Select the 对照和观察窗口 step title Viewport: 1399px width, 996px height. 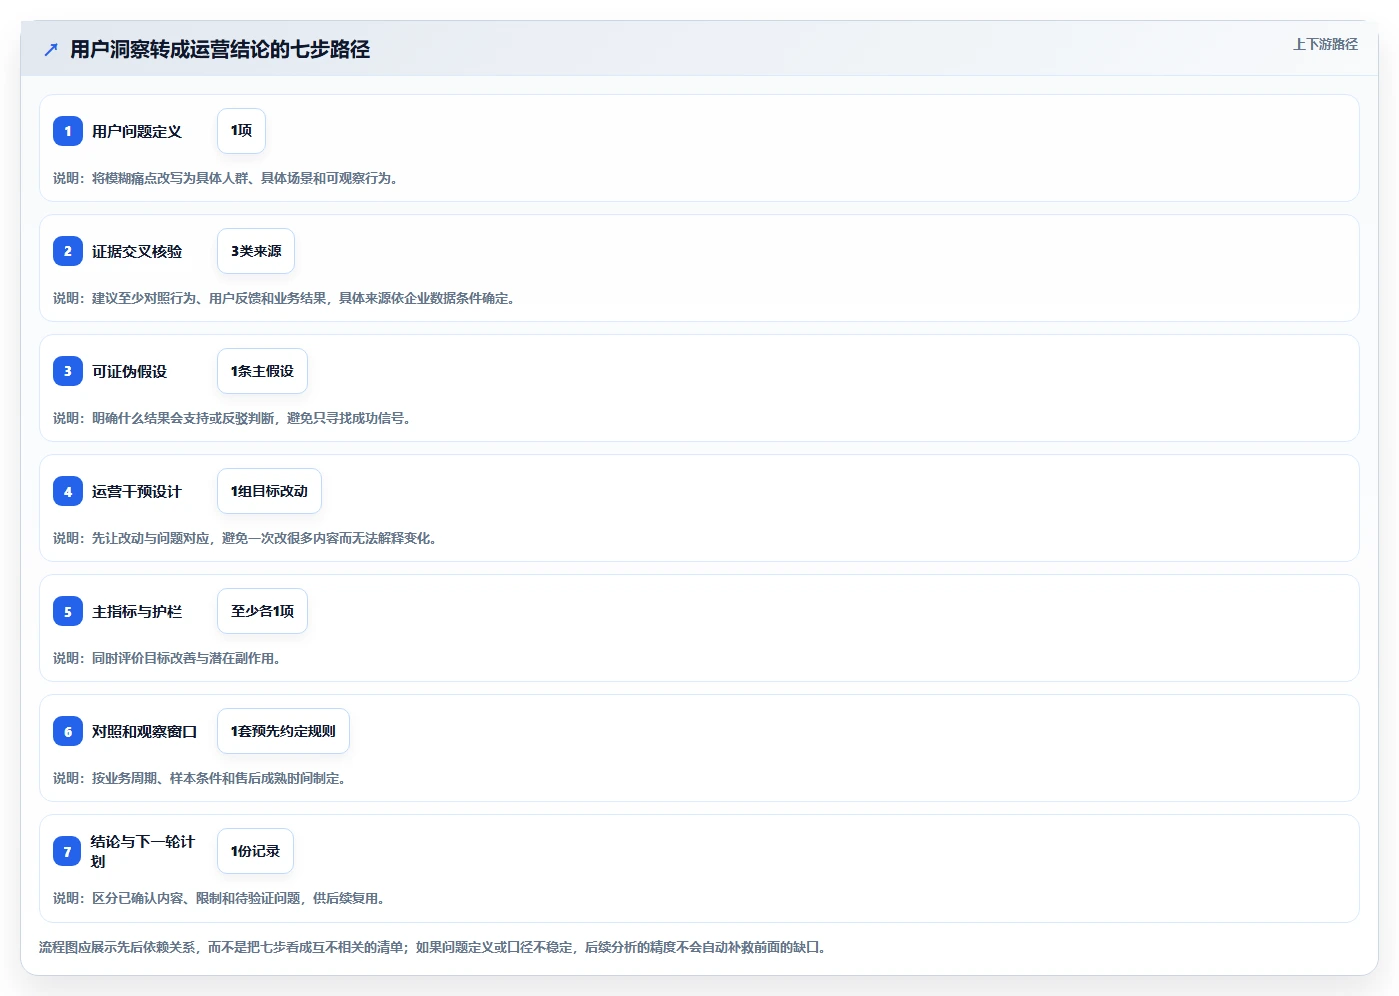coord(144,731)
